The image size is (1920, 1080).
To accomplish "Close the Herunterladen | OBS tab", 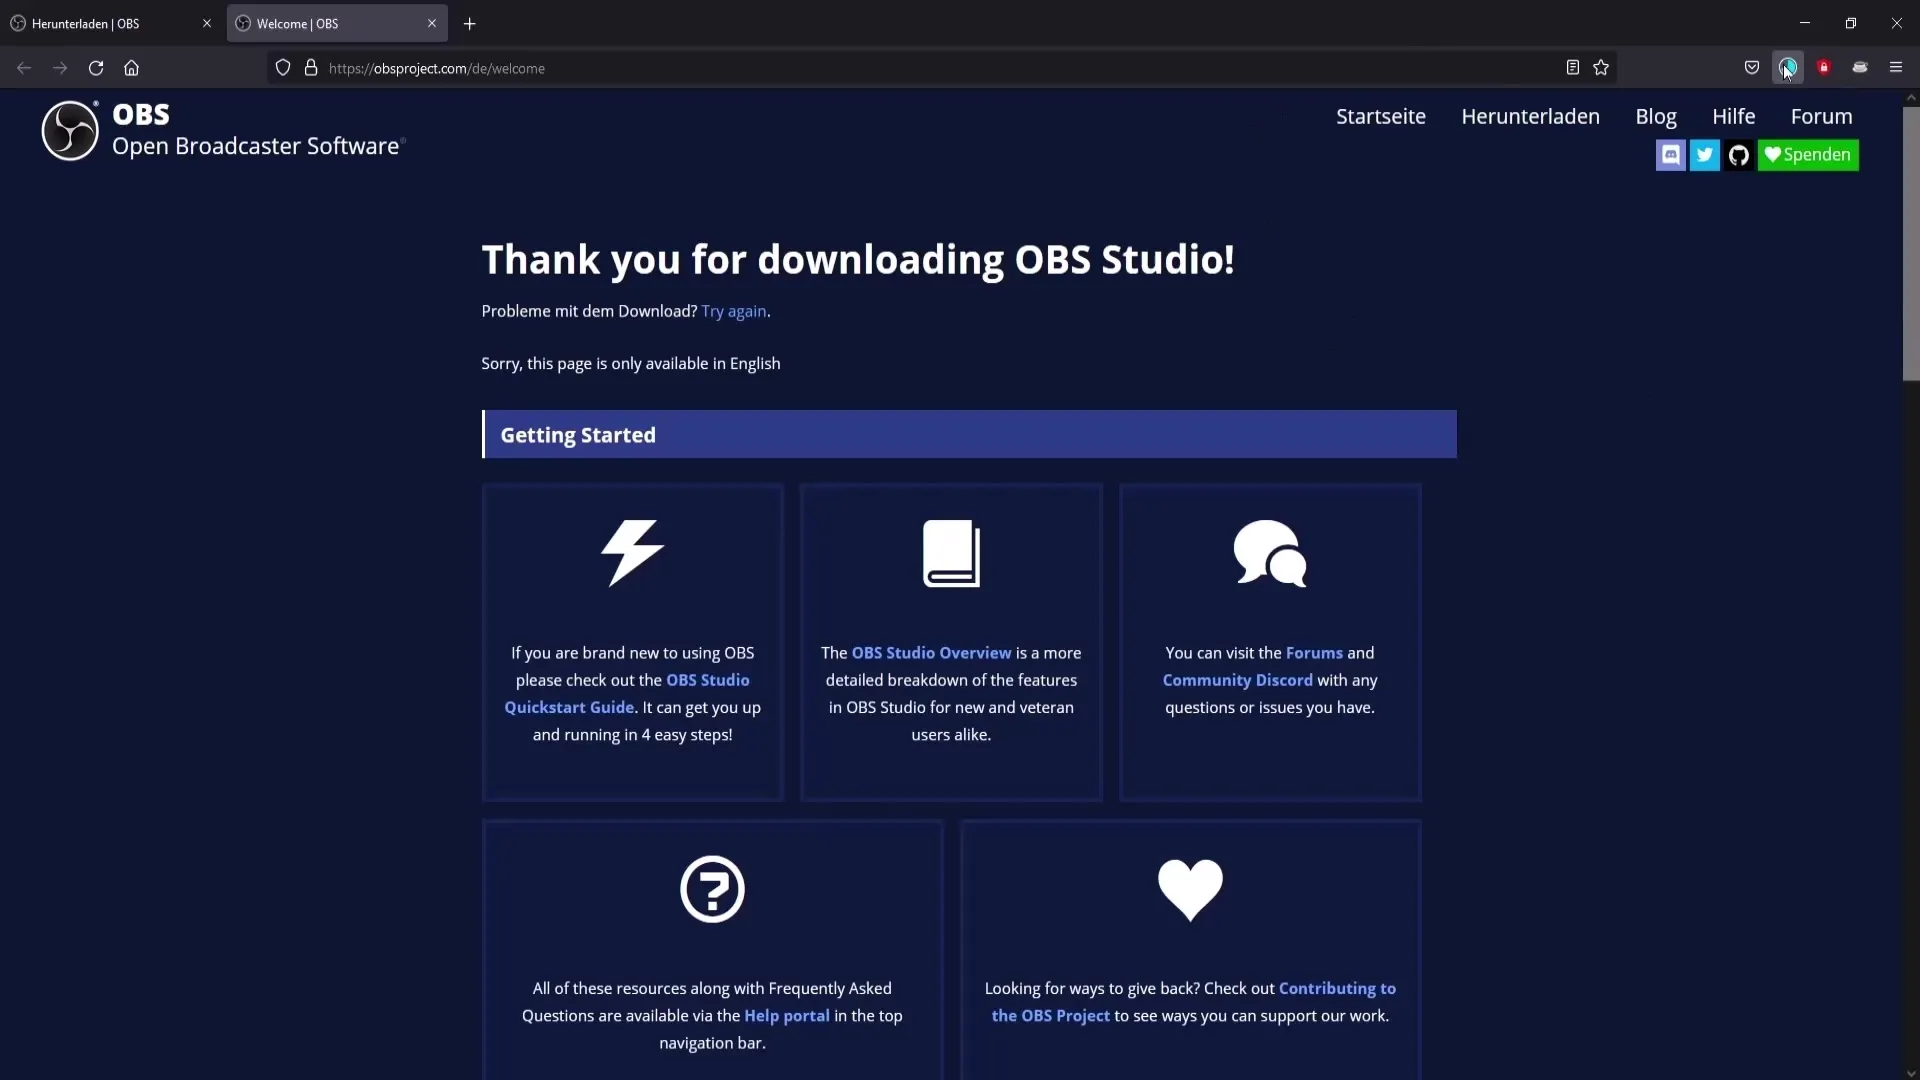I will click(x=207, y=24).
